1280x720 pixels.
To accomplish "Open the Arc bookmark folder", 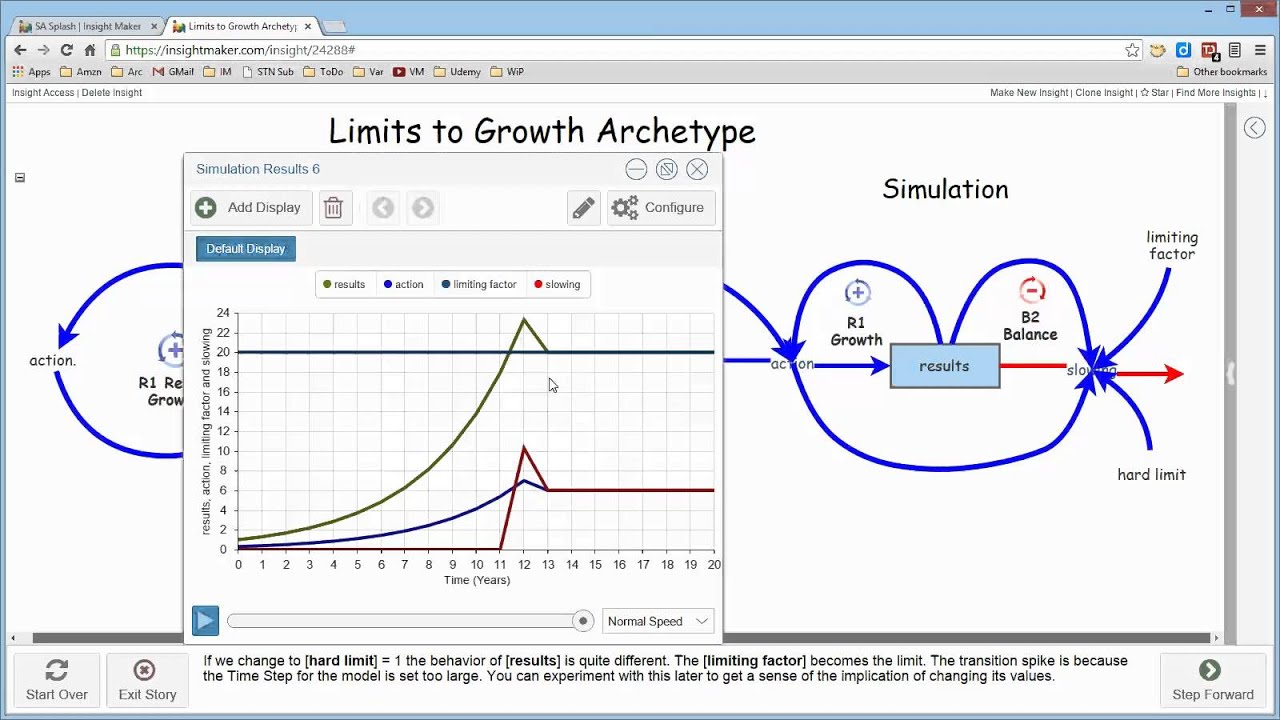I will 127,72.
